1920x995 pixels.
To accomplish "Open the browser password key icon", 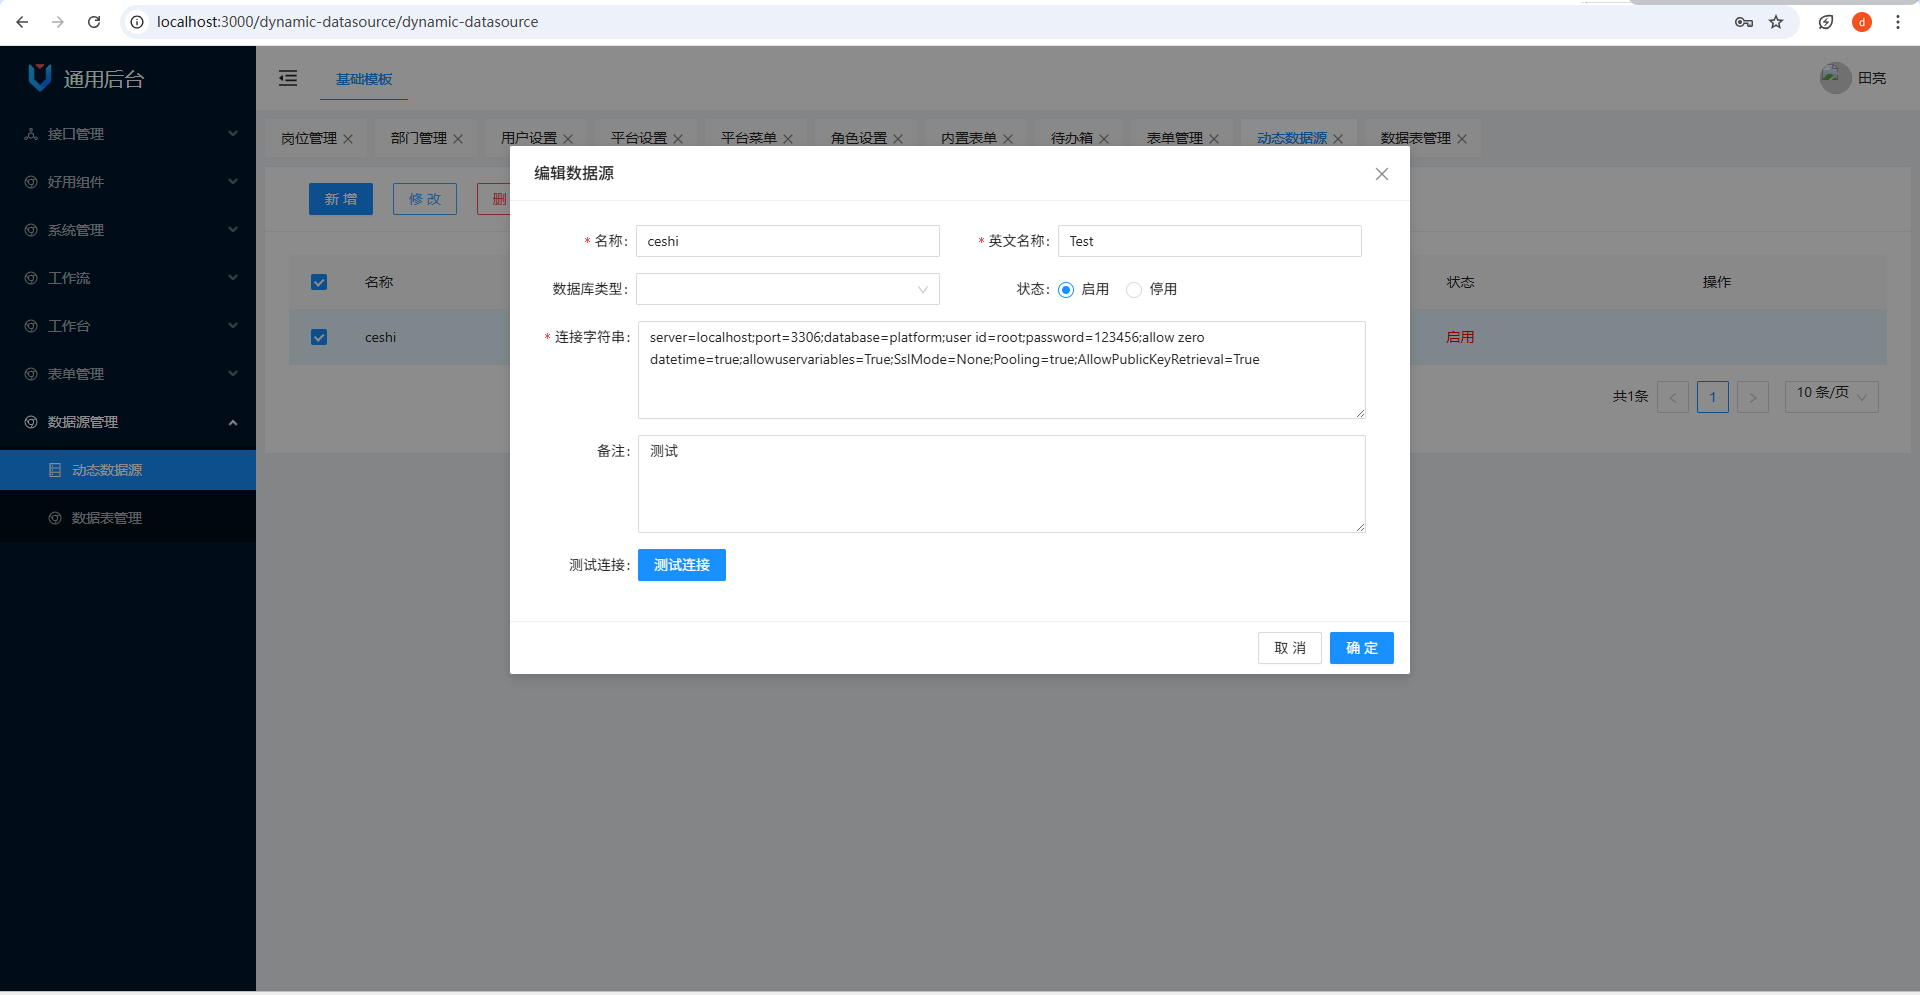I will (x=1744, y=22).
